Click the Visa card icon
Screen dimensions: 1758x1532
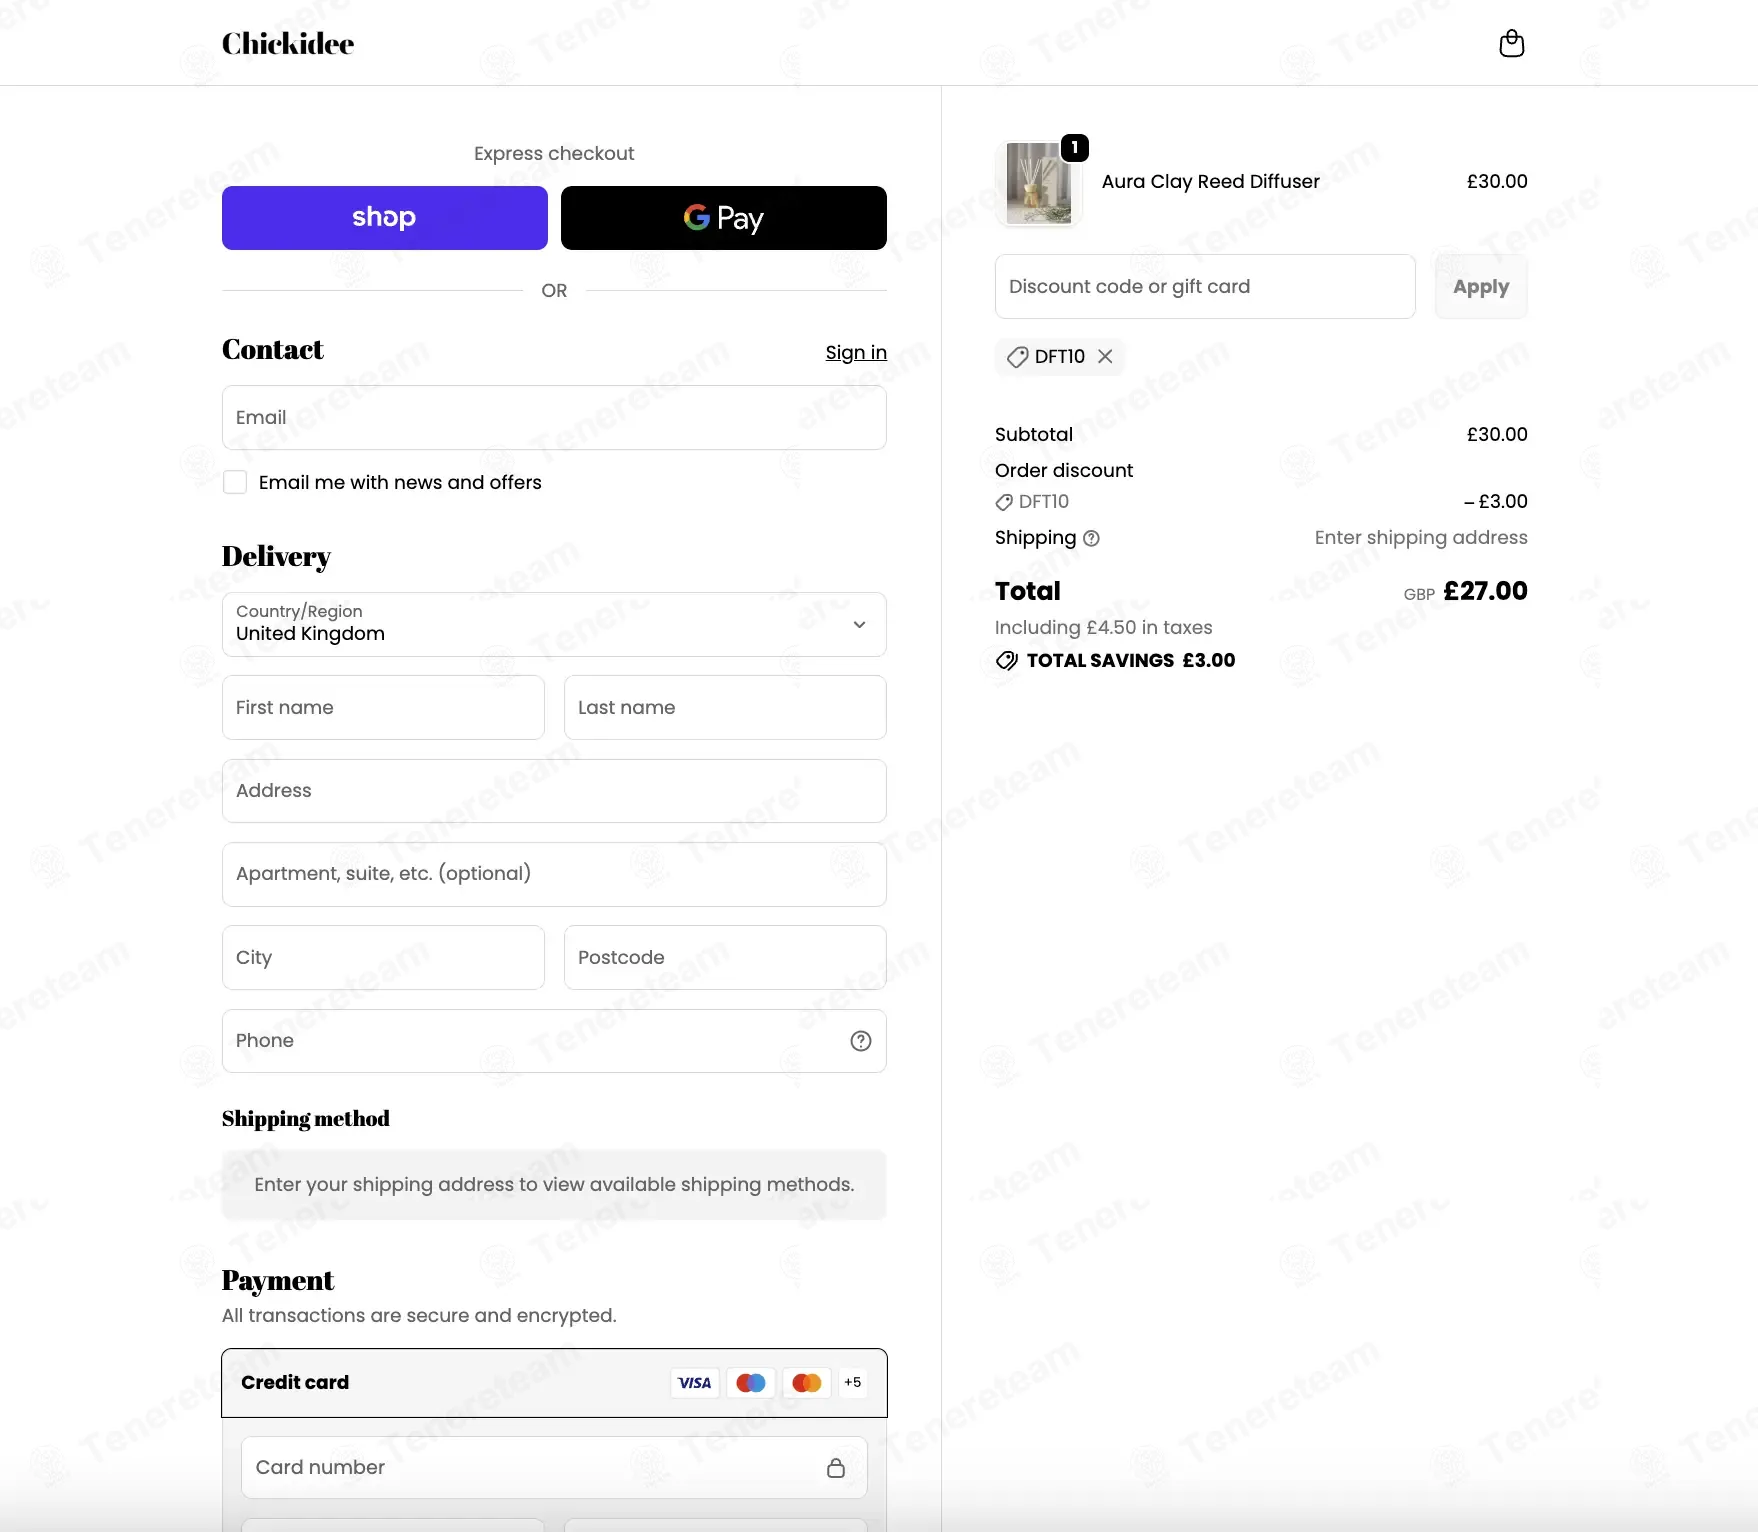pyautogui.click(x=694, y=1383)
